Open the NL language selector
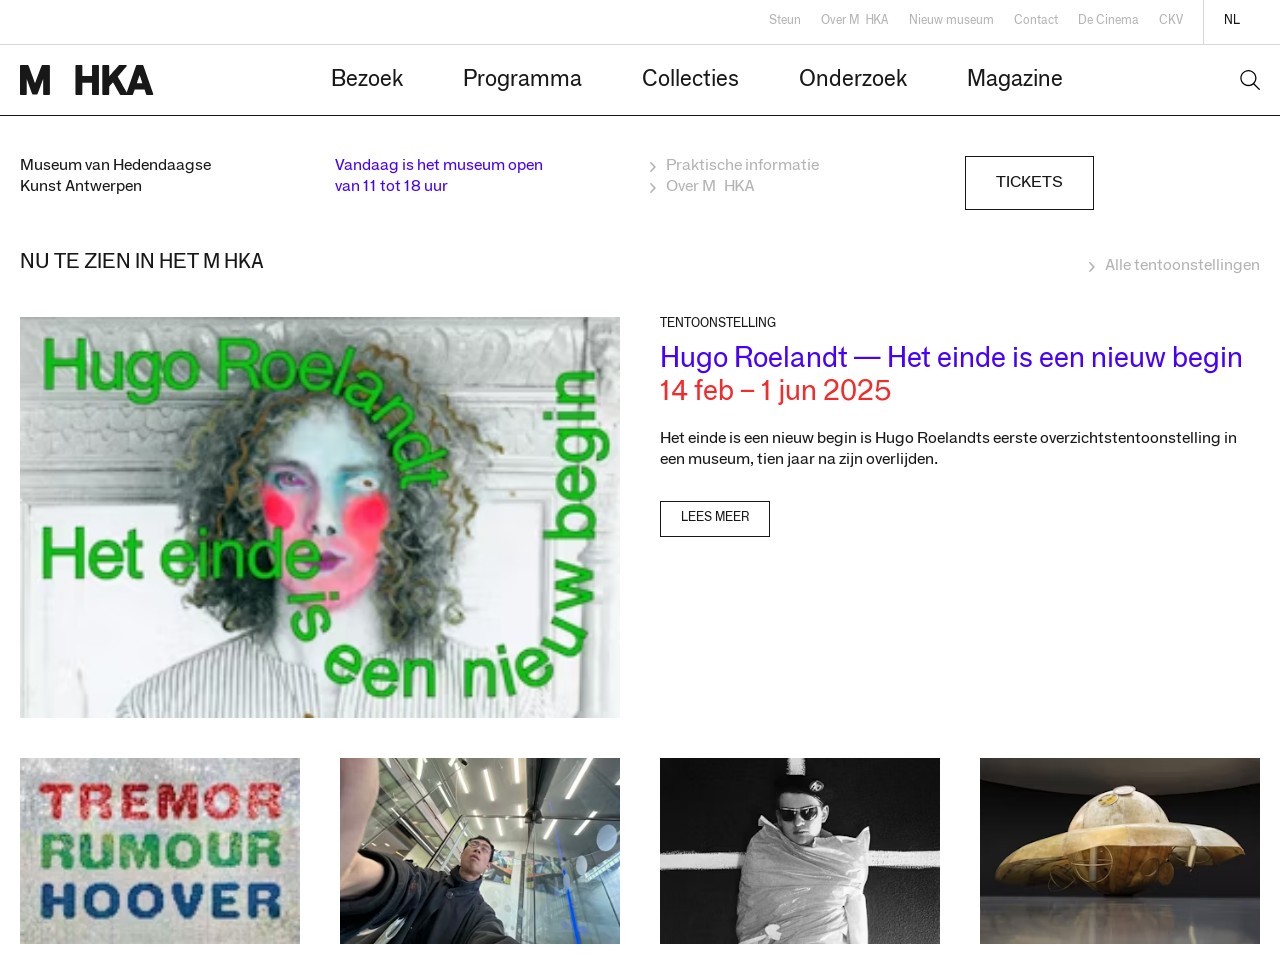The width and height of the screenshot is (1280, 960). coord(1232,20)
